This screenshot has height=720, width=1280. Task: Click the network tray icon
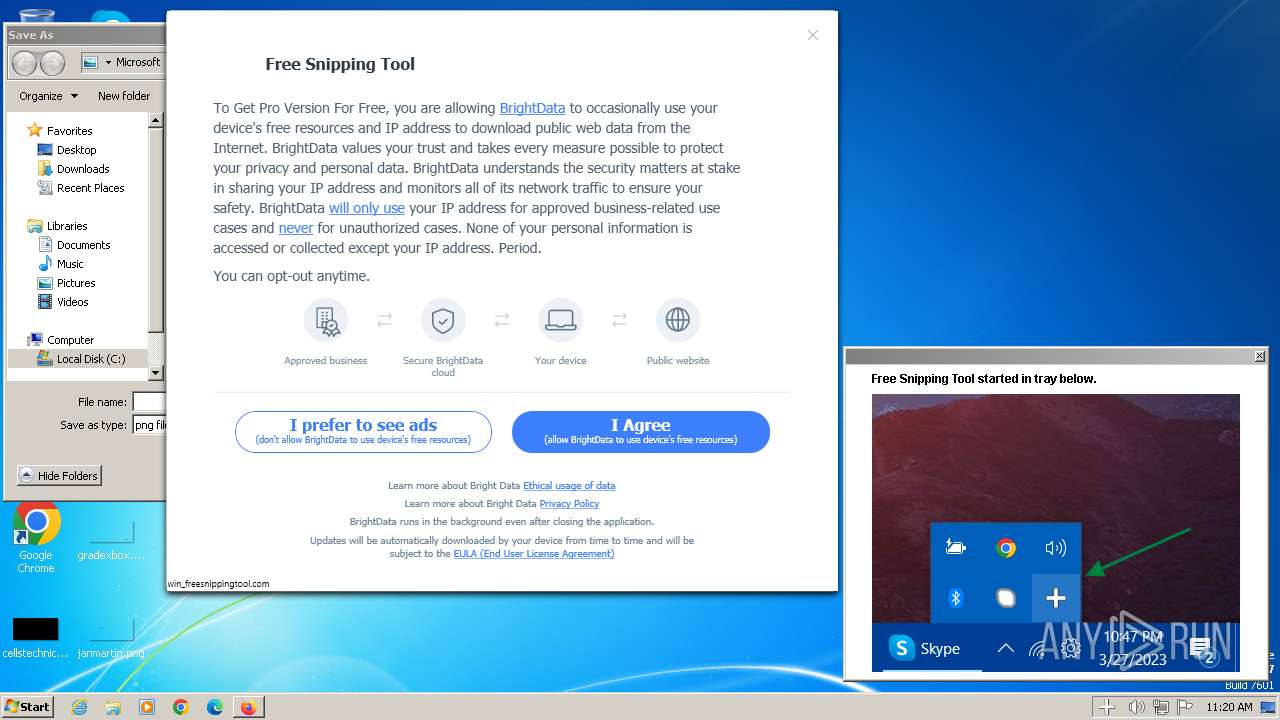pos(1160,707)
